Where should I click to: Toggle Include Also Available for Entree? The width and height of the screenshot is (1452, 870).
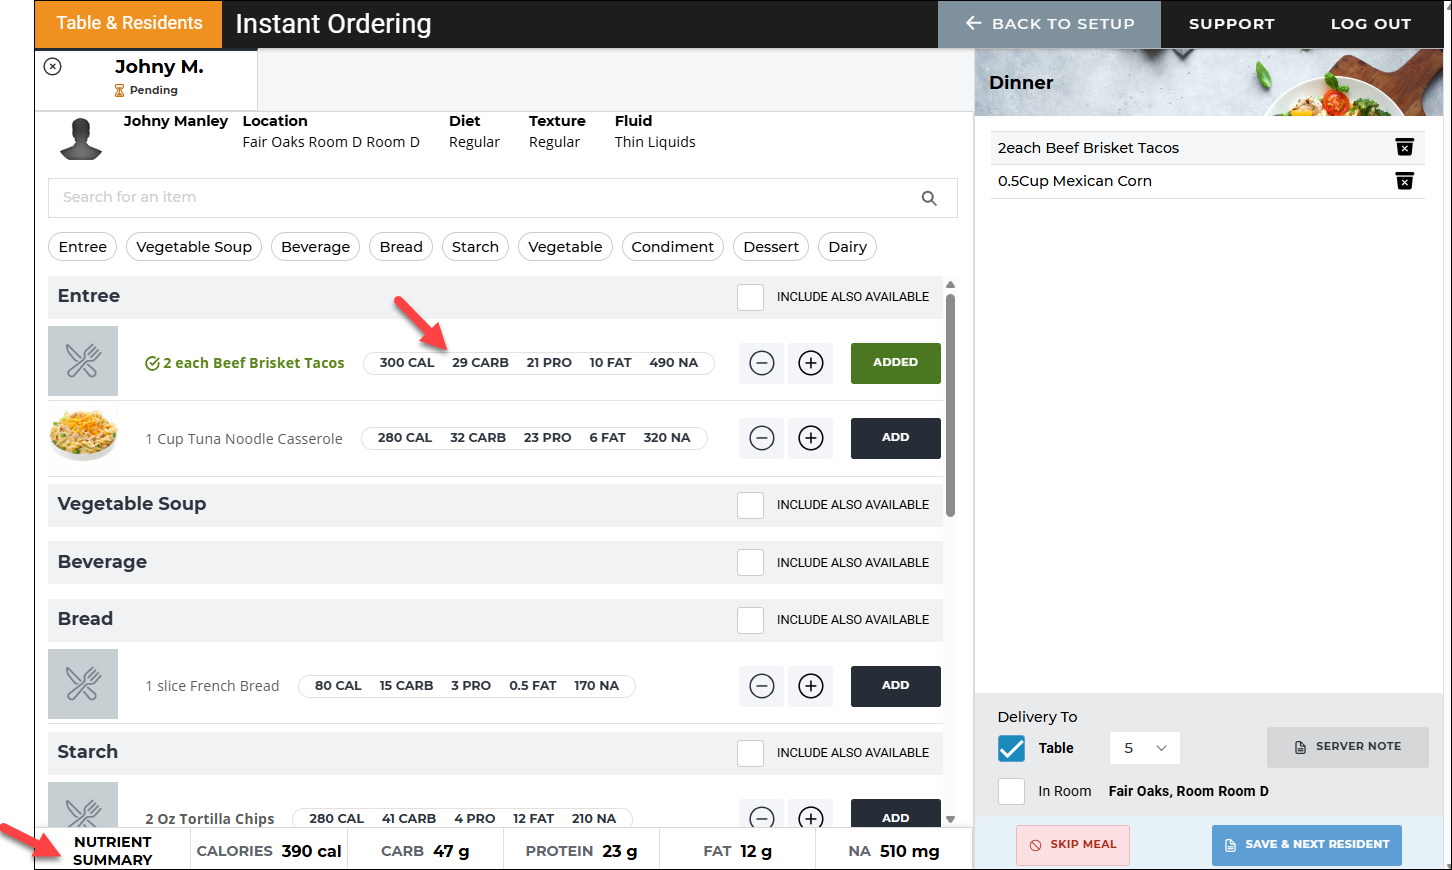coord(750,297)
